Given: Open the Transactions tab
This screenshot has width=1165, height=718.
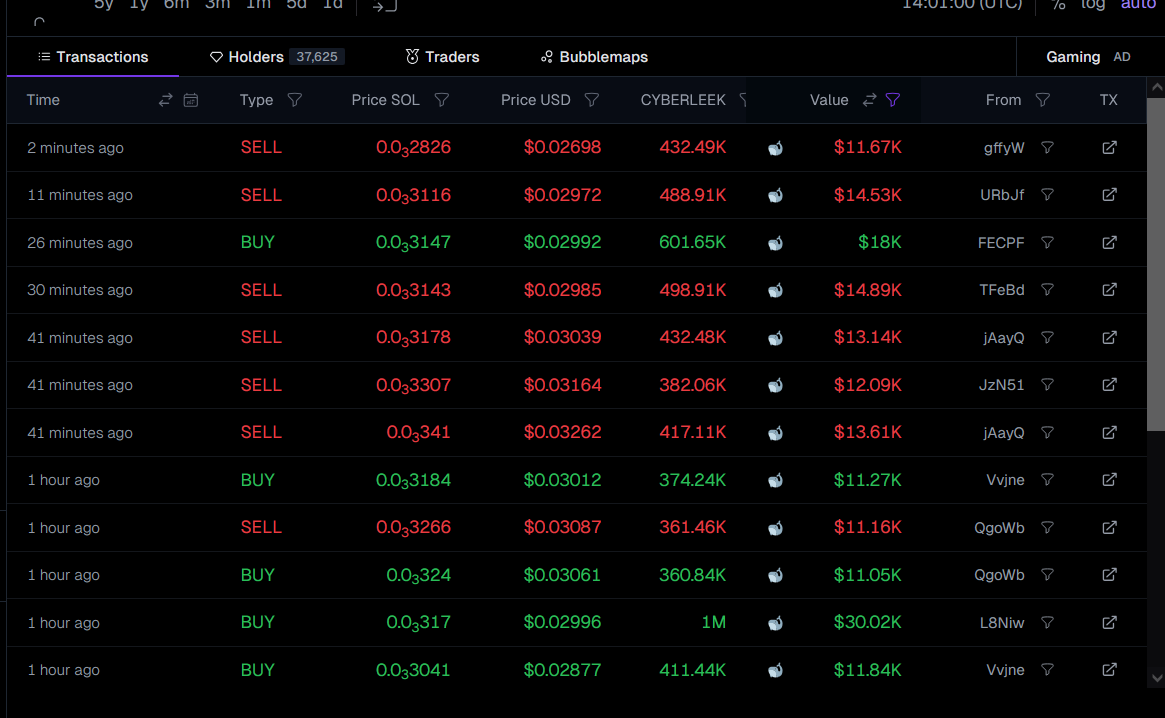Looking at the screenshot, I should coord(93,57).
